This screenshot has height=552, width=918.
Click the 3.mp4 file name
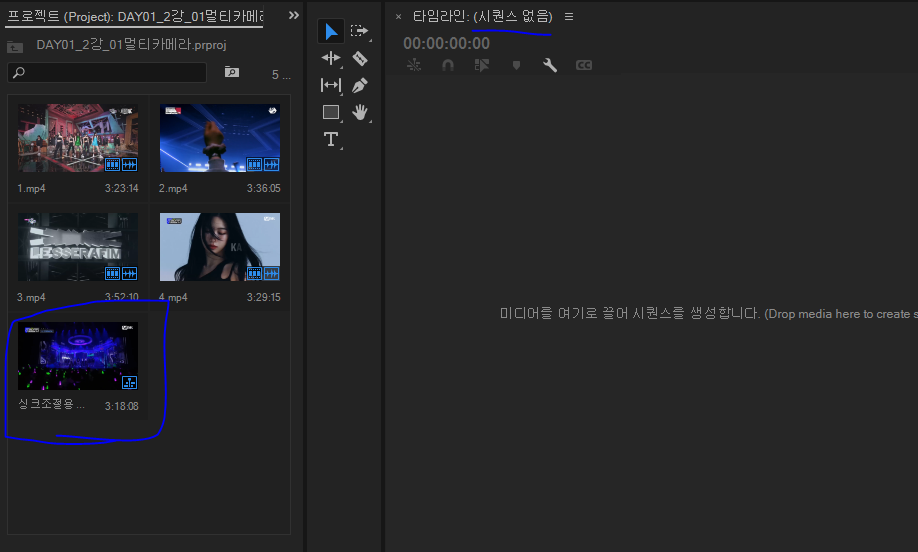(x=31, y=297)
